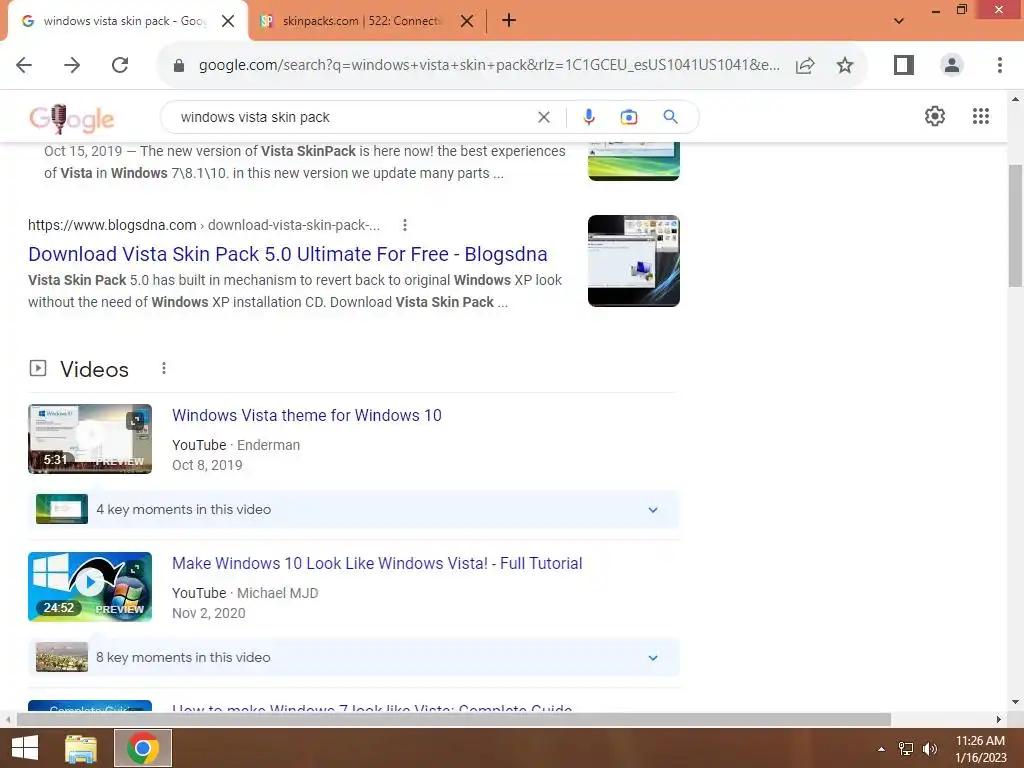Open the Chrome profile avatar
This screenshot has width=1024, height=768.
tap(952, 65)
